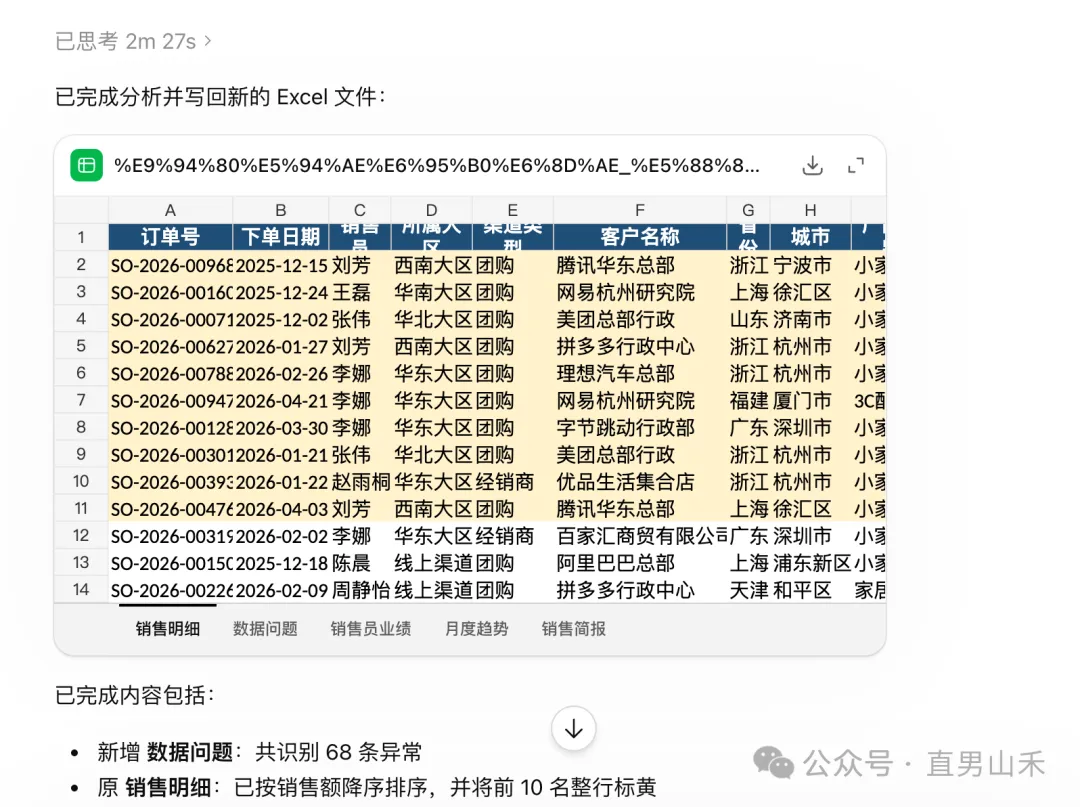This screenshot has height=807, width=1080.
Task: Select the cell 2026-01-21
Action: (x=280, y=454)
